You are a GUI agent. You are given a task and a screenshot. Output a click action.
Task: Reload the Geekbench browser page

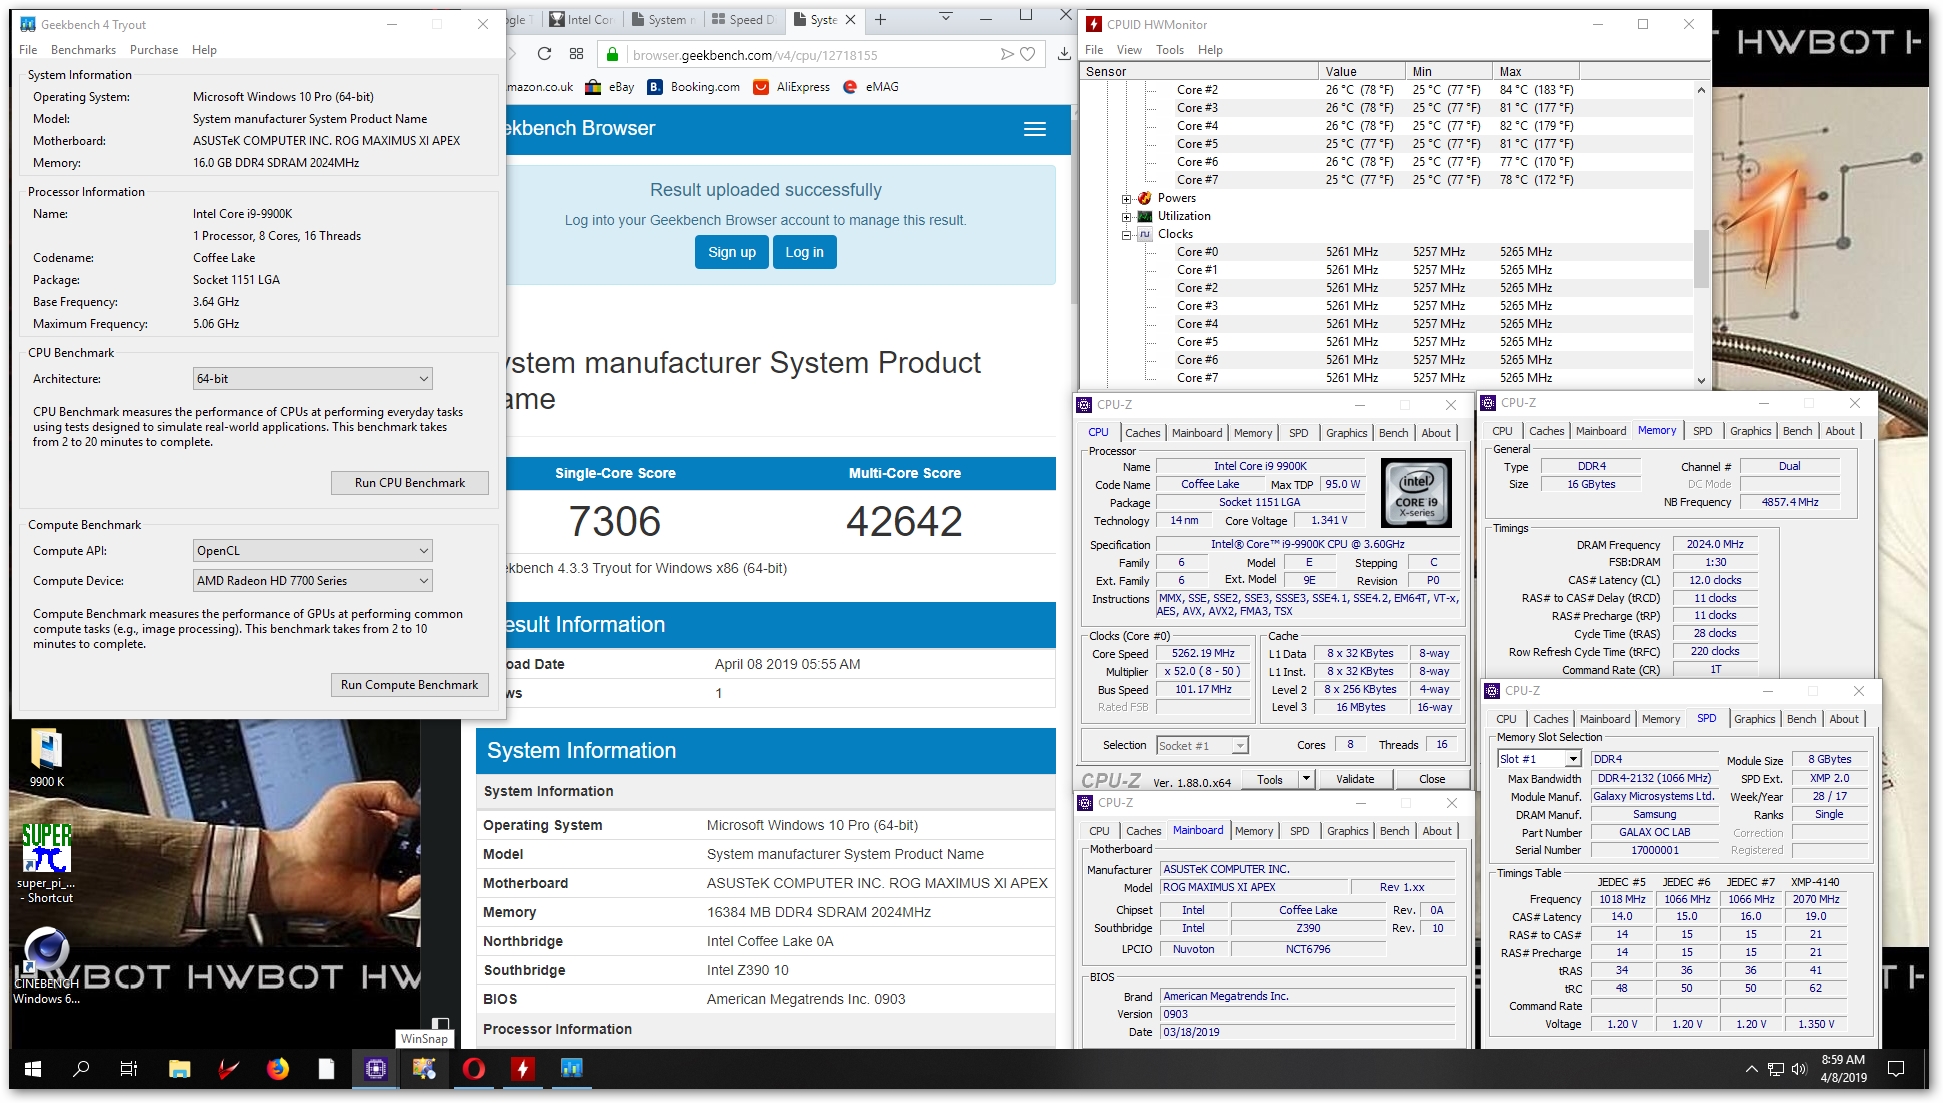[544, 54]
